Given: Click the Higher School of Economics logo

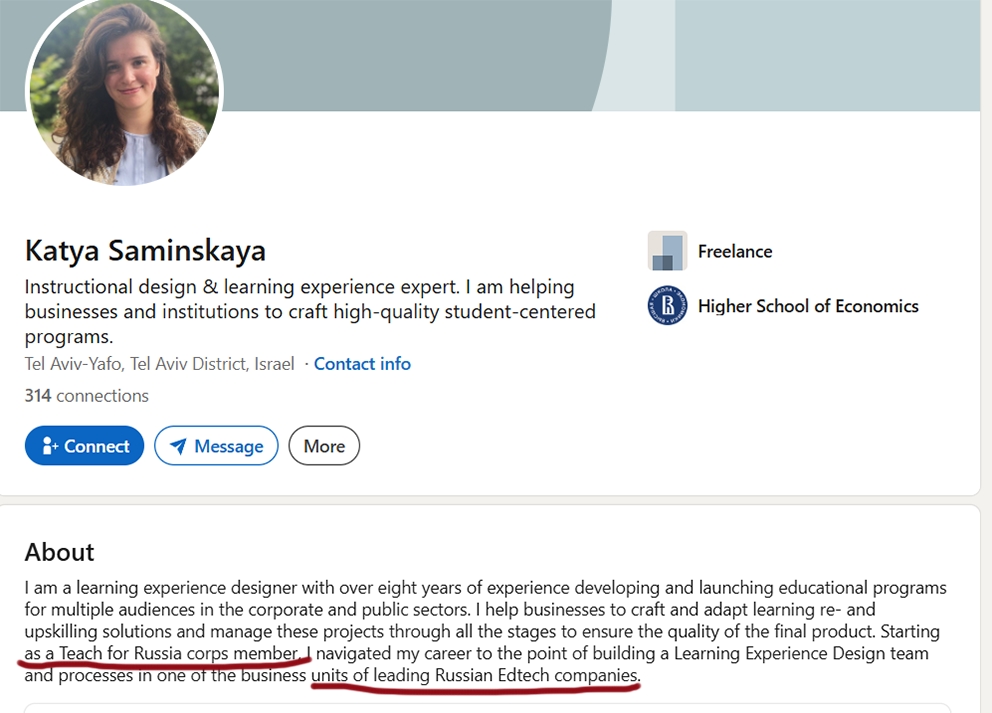Looking at the screenshot, I should tap(667, 306).
